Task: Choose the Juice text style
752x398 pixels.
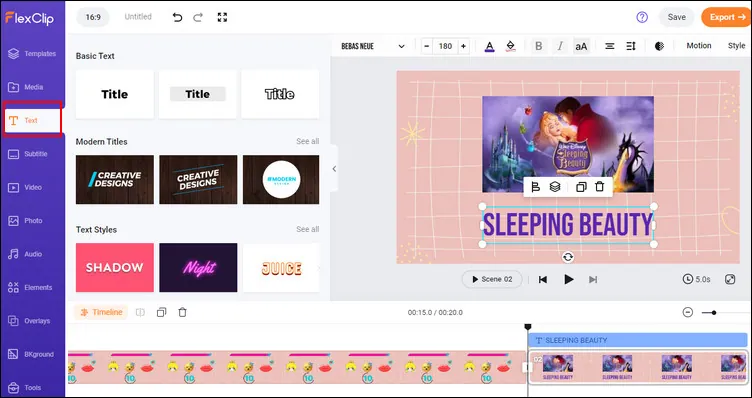Action: (x=281, y=268)
